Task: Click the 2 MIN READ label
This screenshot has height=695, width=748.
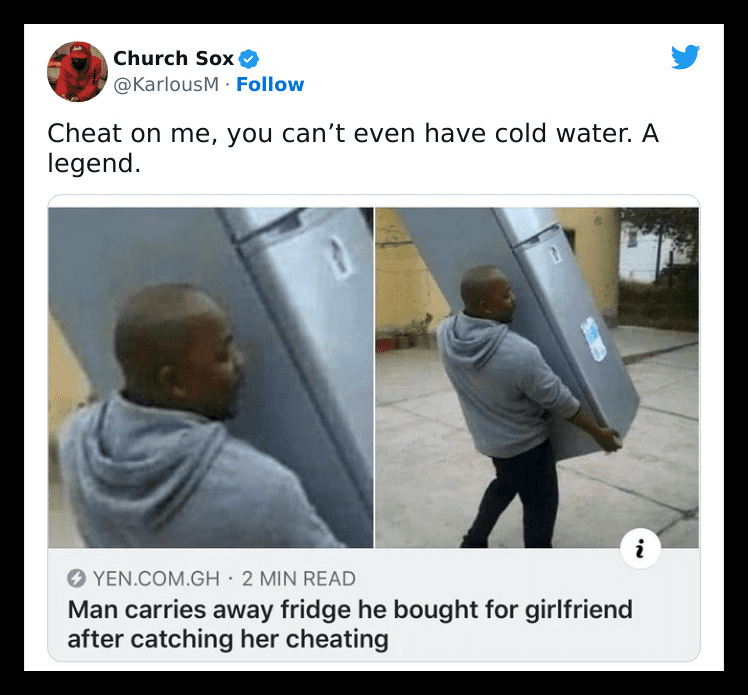Action: pyautogui.click(x=299, y=579)
